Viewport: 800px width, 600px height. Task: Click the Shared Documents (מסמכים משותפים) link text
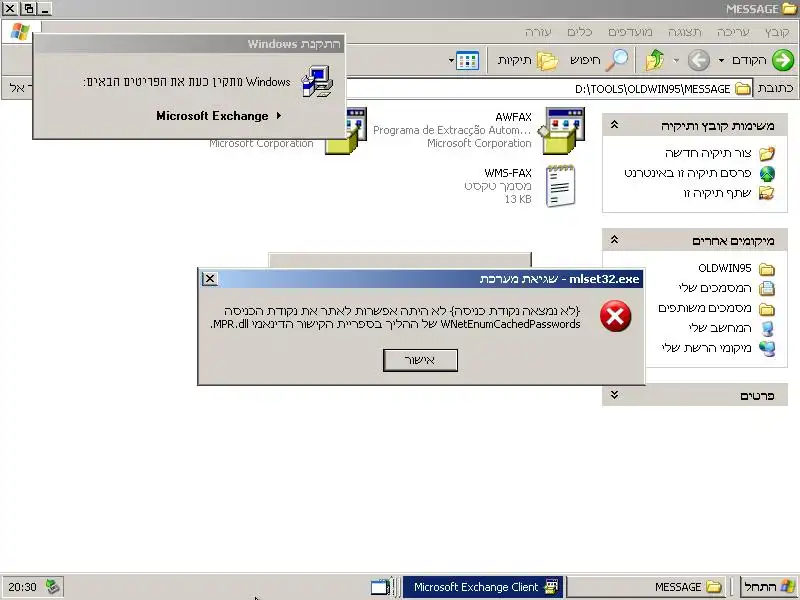point(705,308)
